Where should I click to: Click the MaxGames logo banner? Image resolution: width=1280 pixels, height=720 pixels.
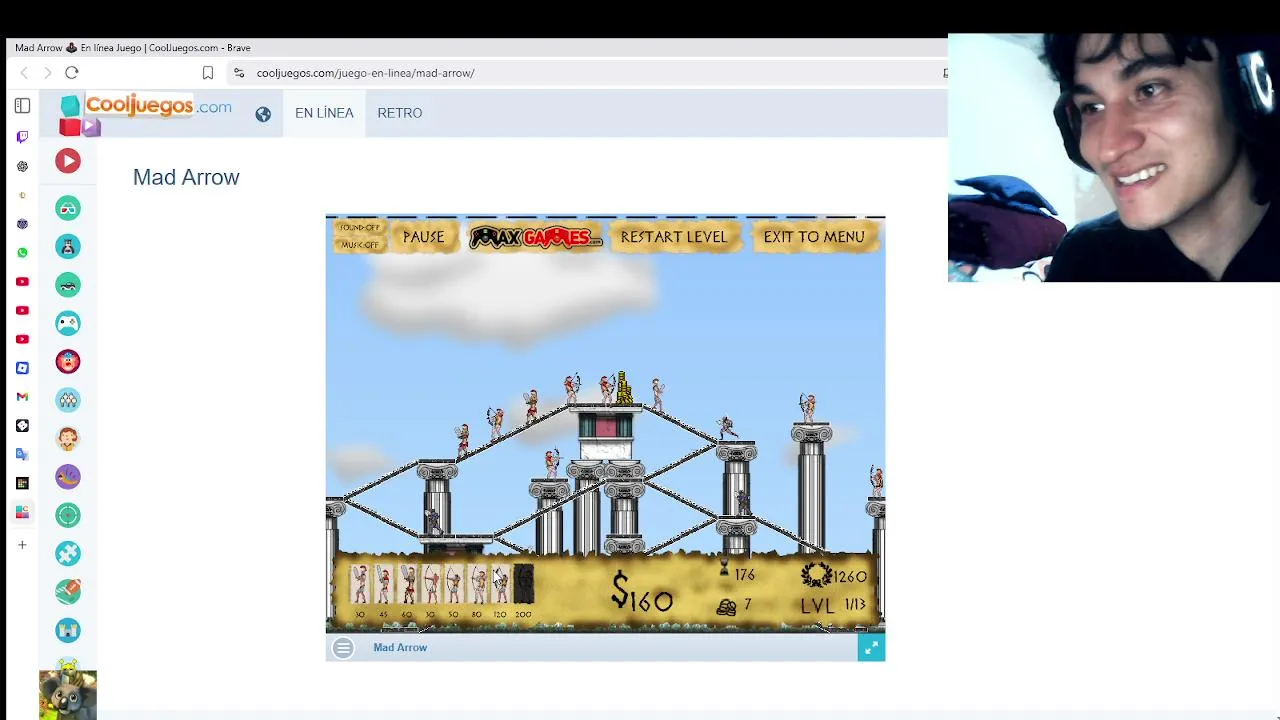(535, 237)
